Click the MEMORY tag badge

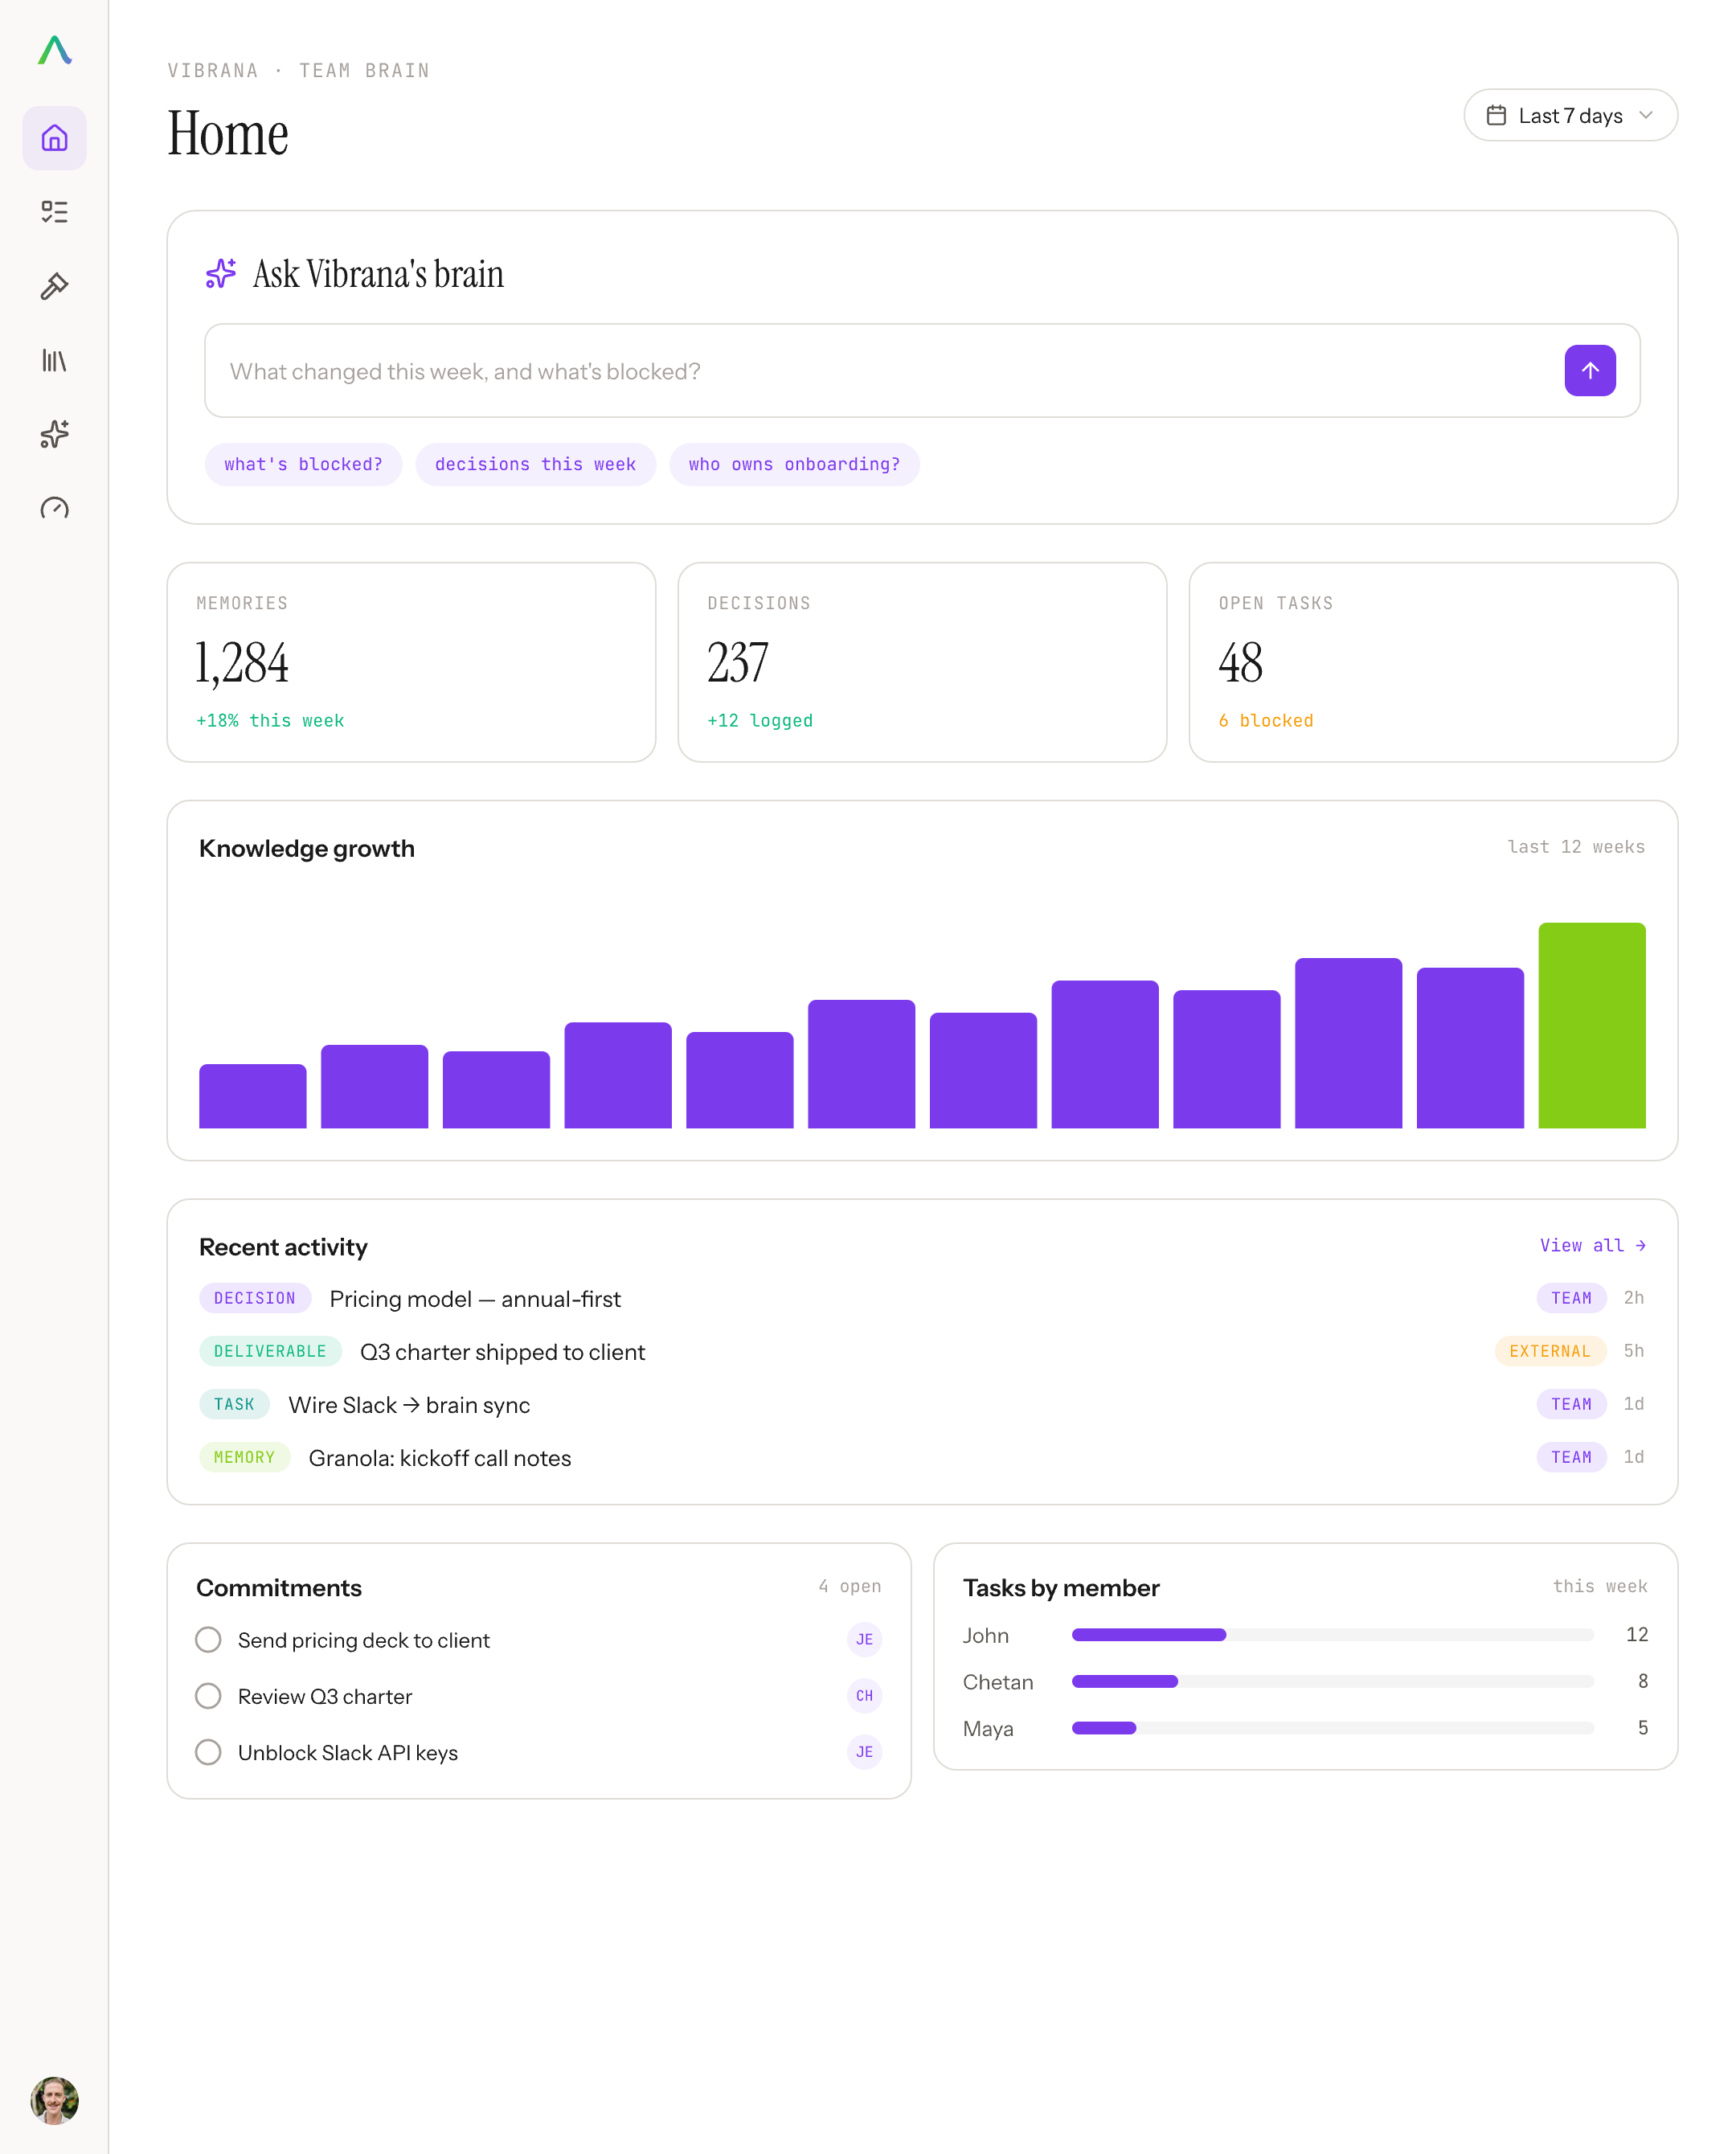tap(244, 1457)
